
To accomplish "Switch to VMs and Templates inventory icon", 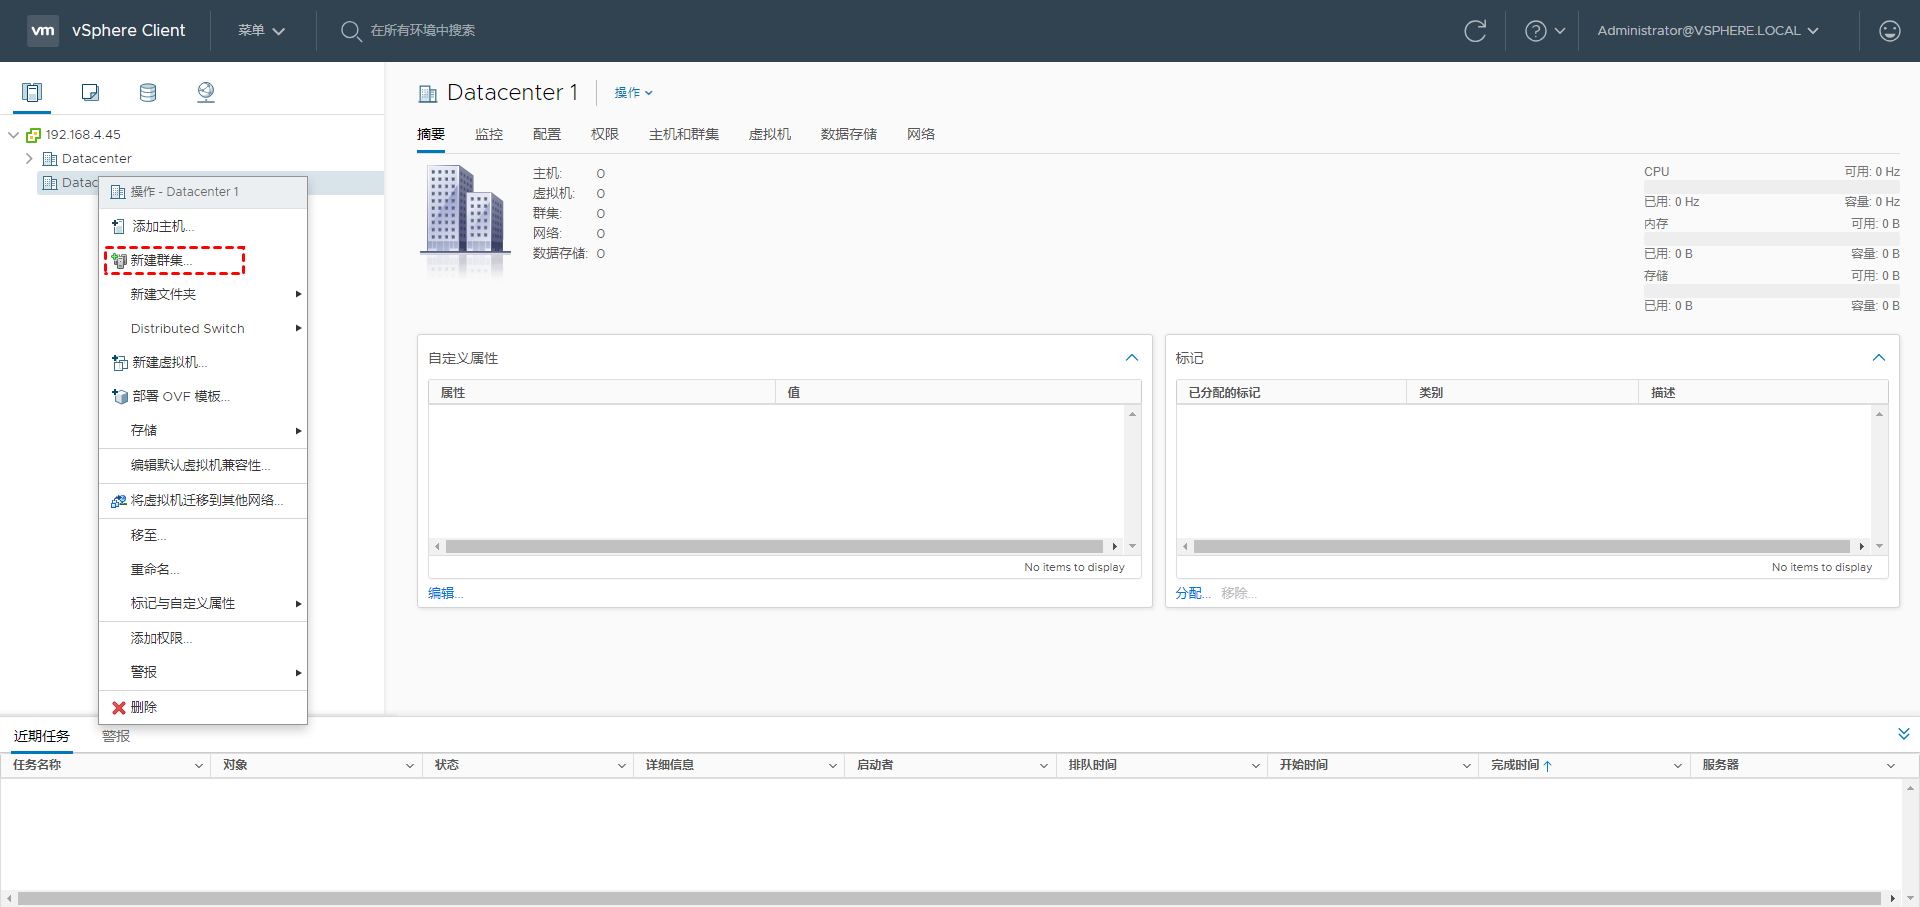I will pos(90,93).
